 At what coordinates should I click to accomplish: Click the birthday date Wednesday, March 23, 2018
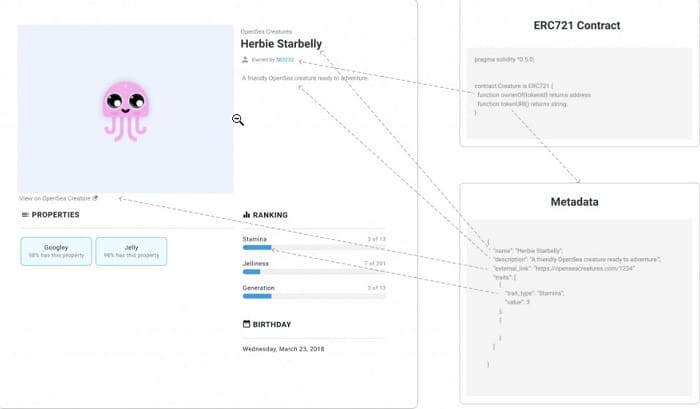283,349
